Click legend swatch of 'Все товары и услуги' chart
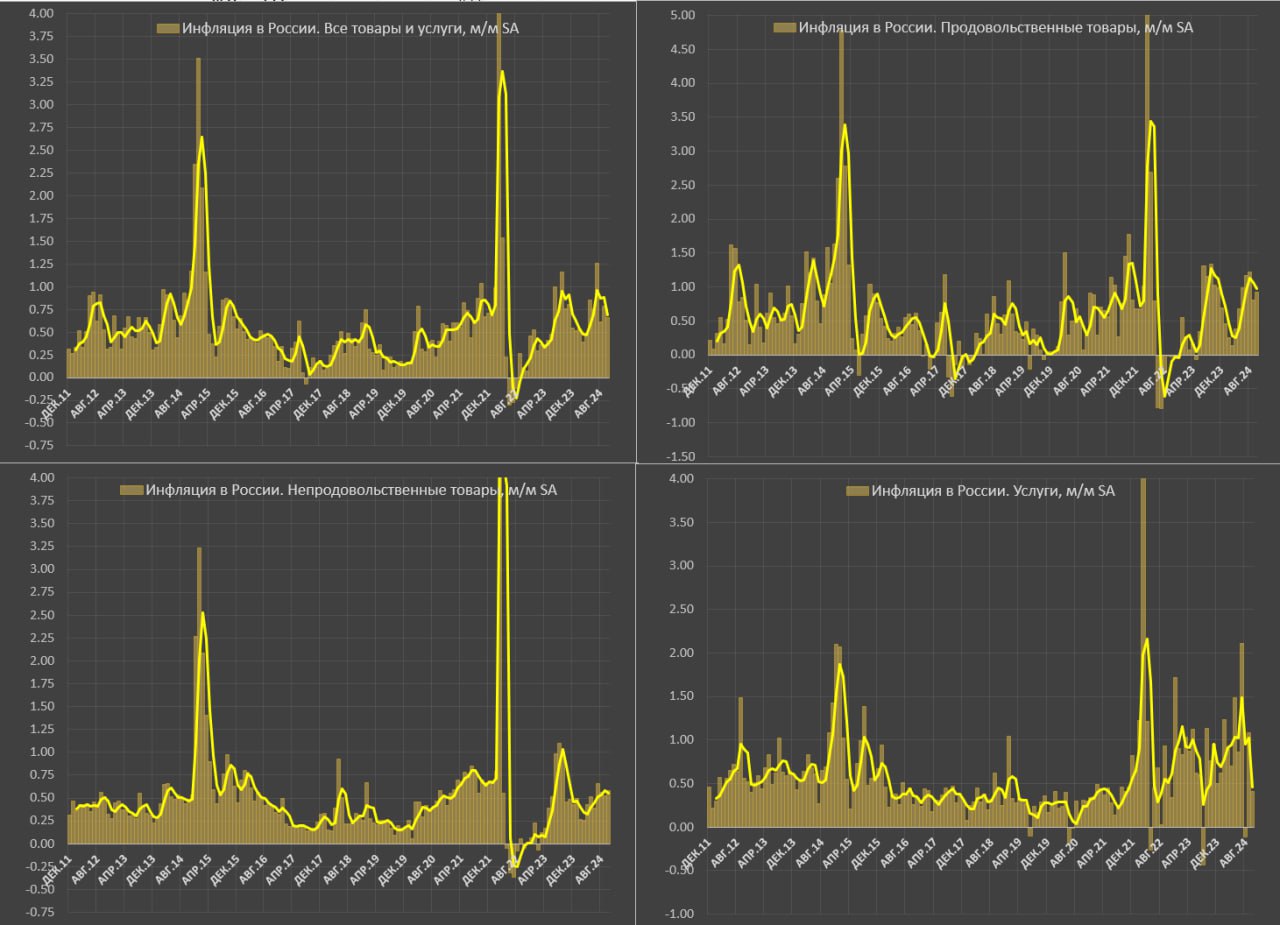1280x925 pixels. click(x=169, y=29)
